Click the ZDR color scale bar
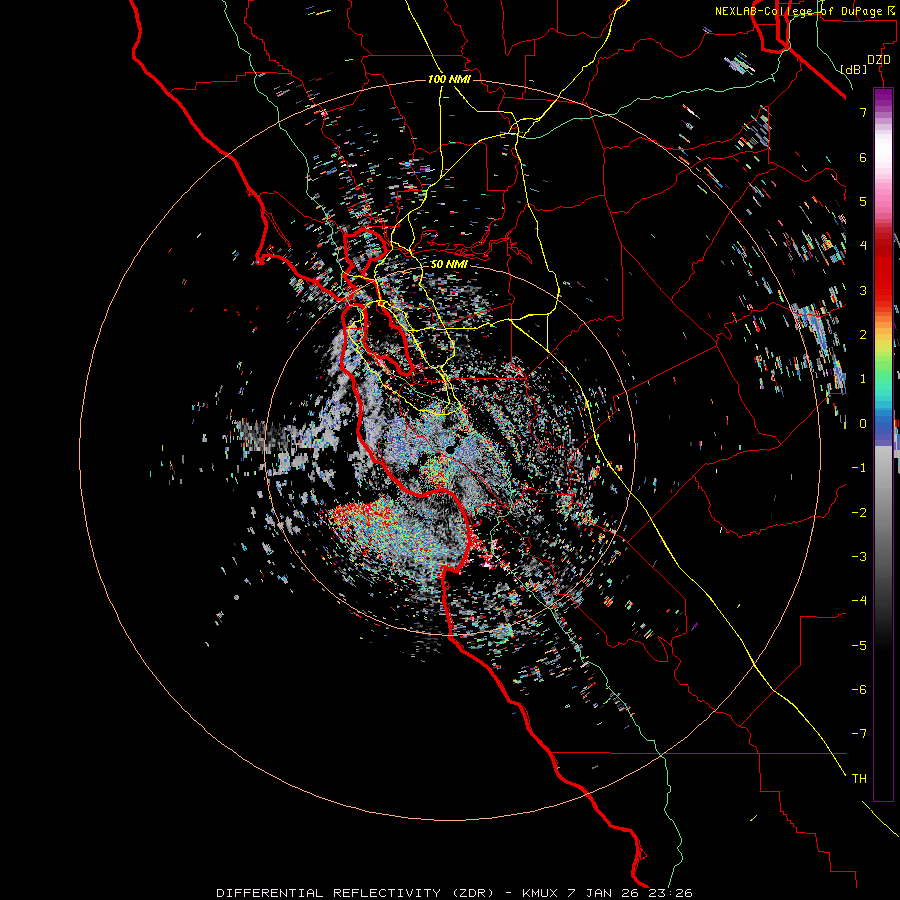Viewport: 900px width, 900px height. (883, 445)
